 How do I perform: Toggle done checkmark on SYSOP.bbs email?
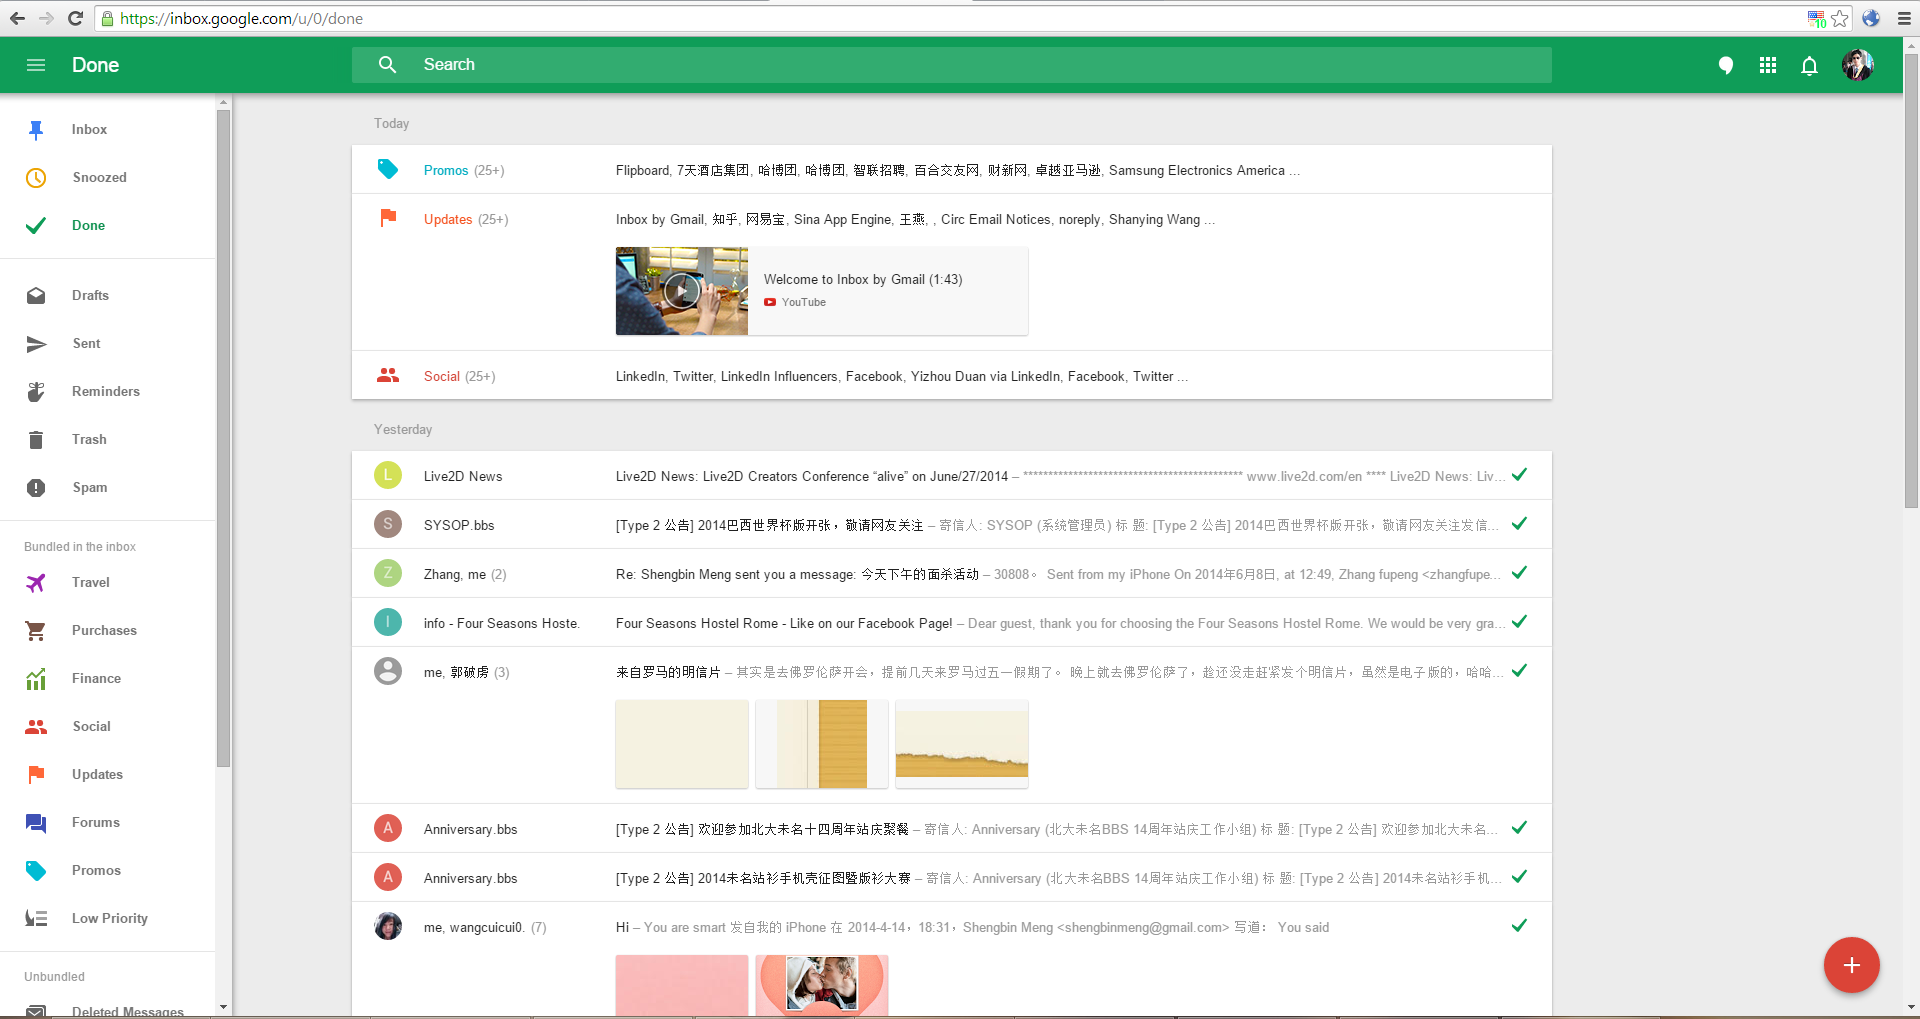click(1520, 524)
